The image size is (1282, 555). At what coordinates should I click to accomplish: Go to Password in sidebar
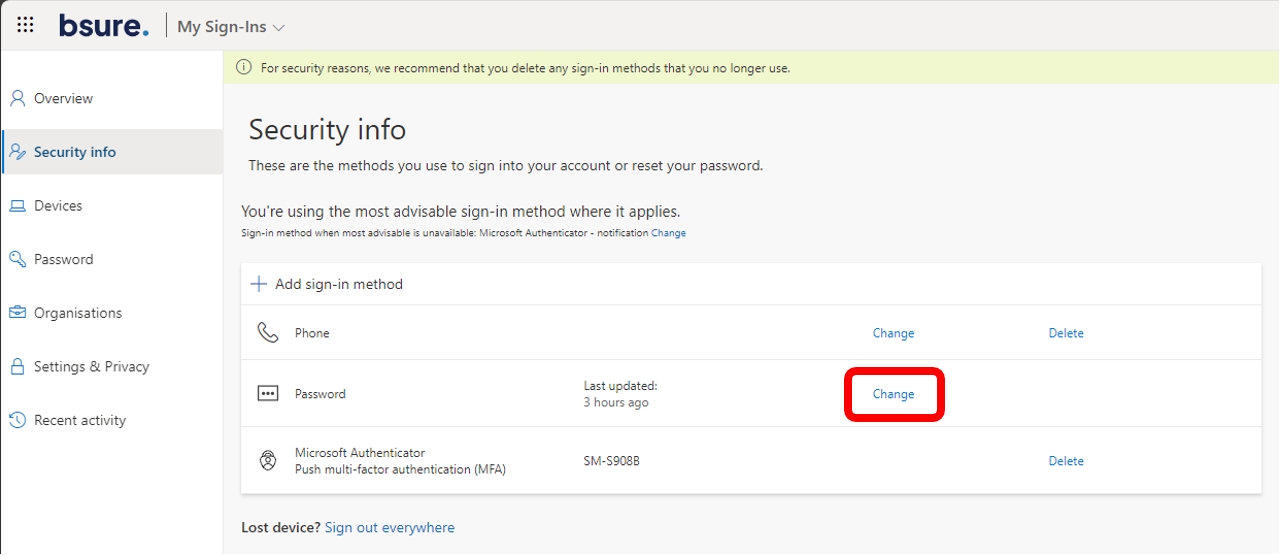63,259
